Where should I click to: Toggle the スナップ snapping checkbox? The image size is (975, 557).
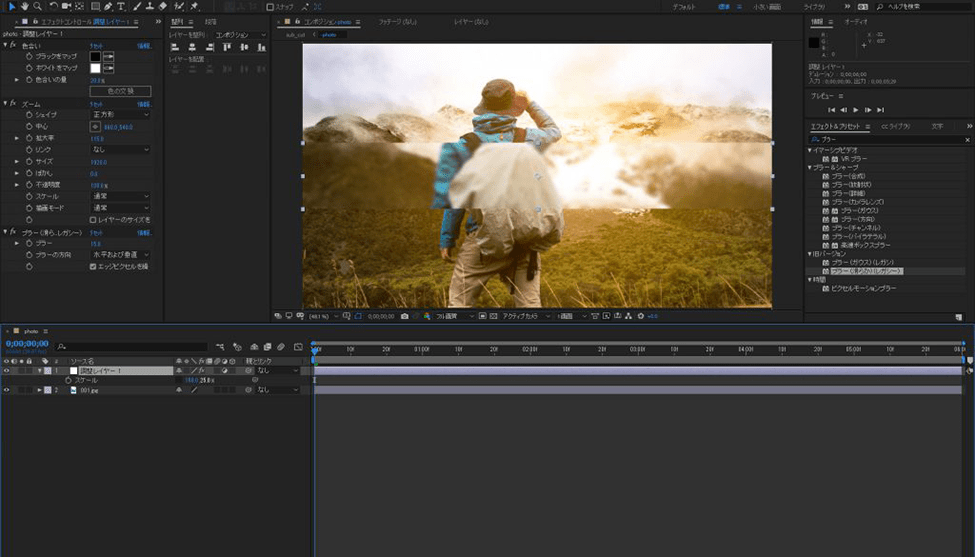coord(270,7)
